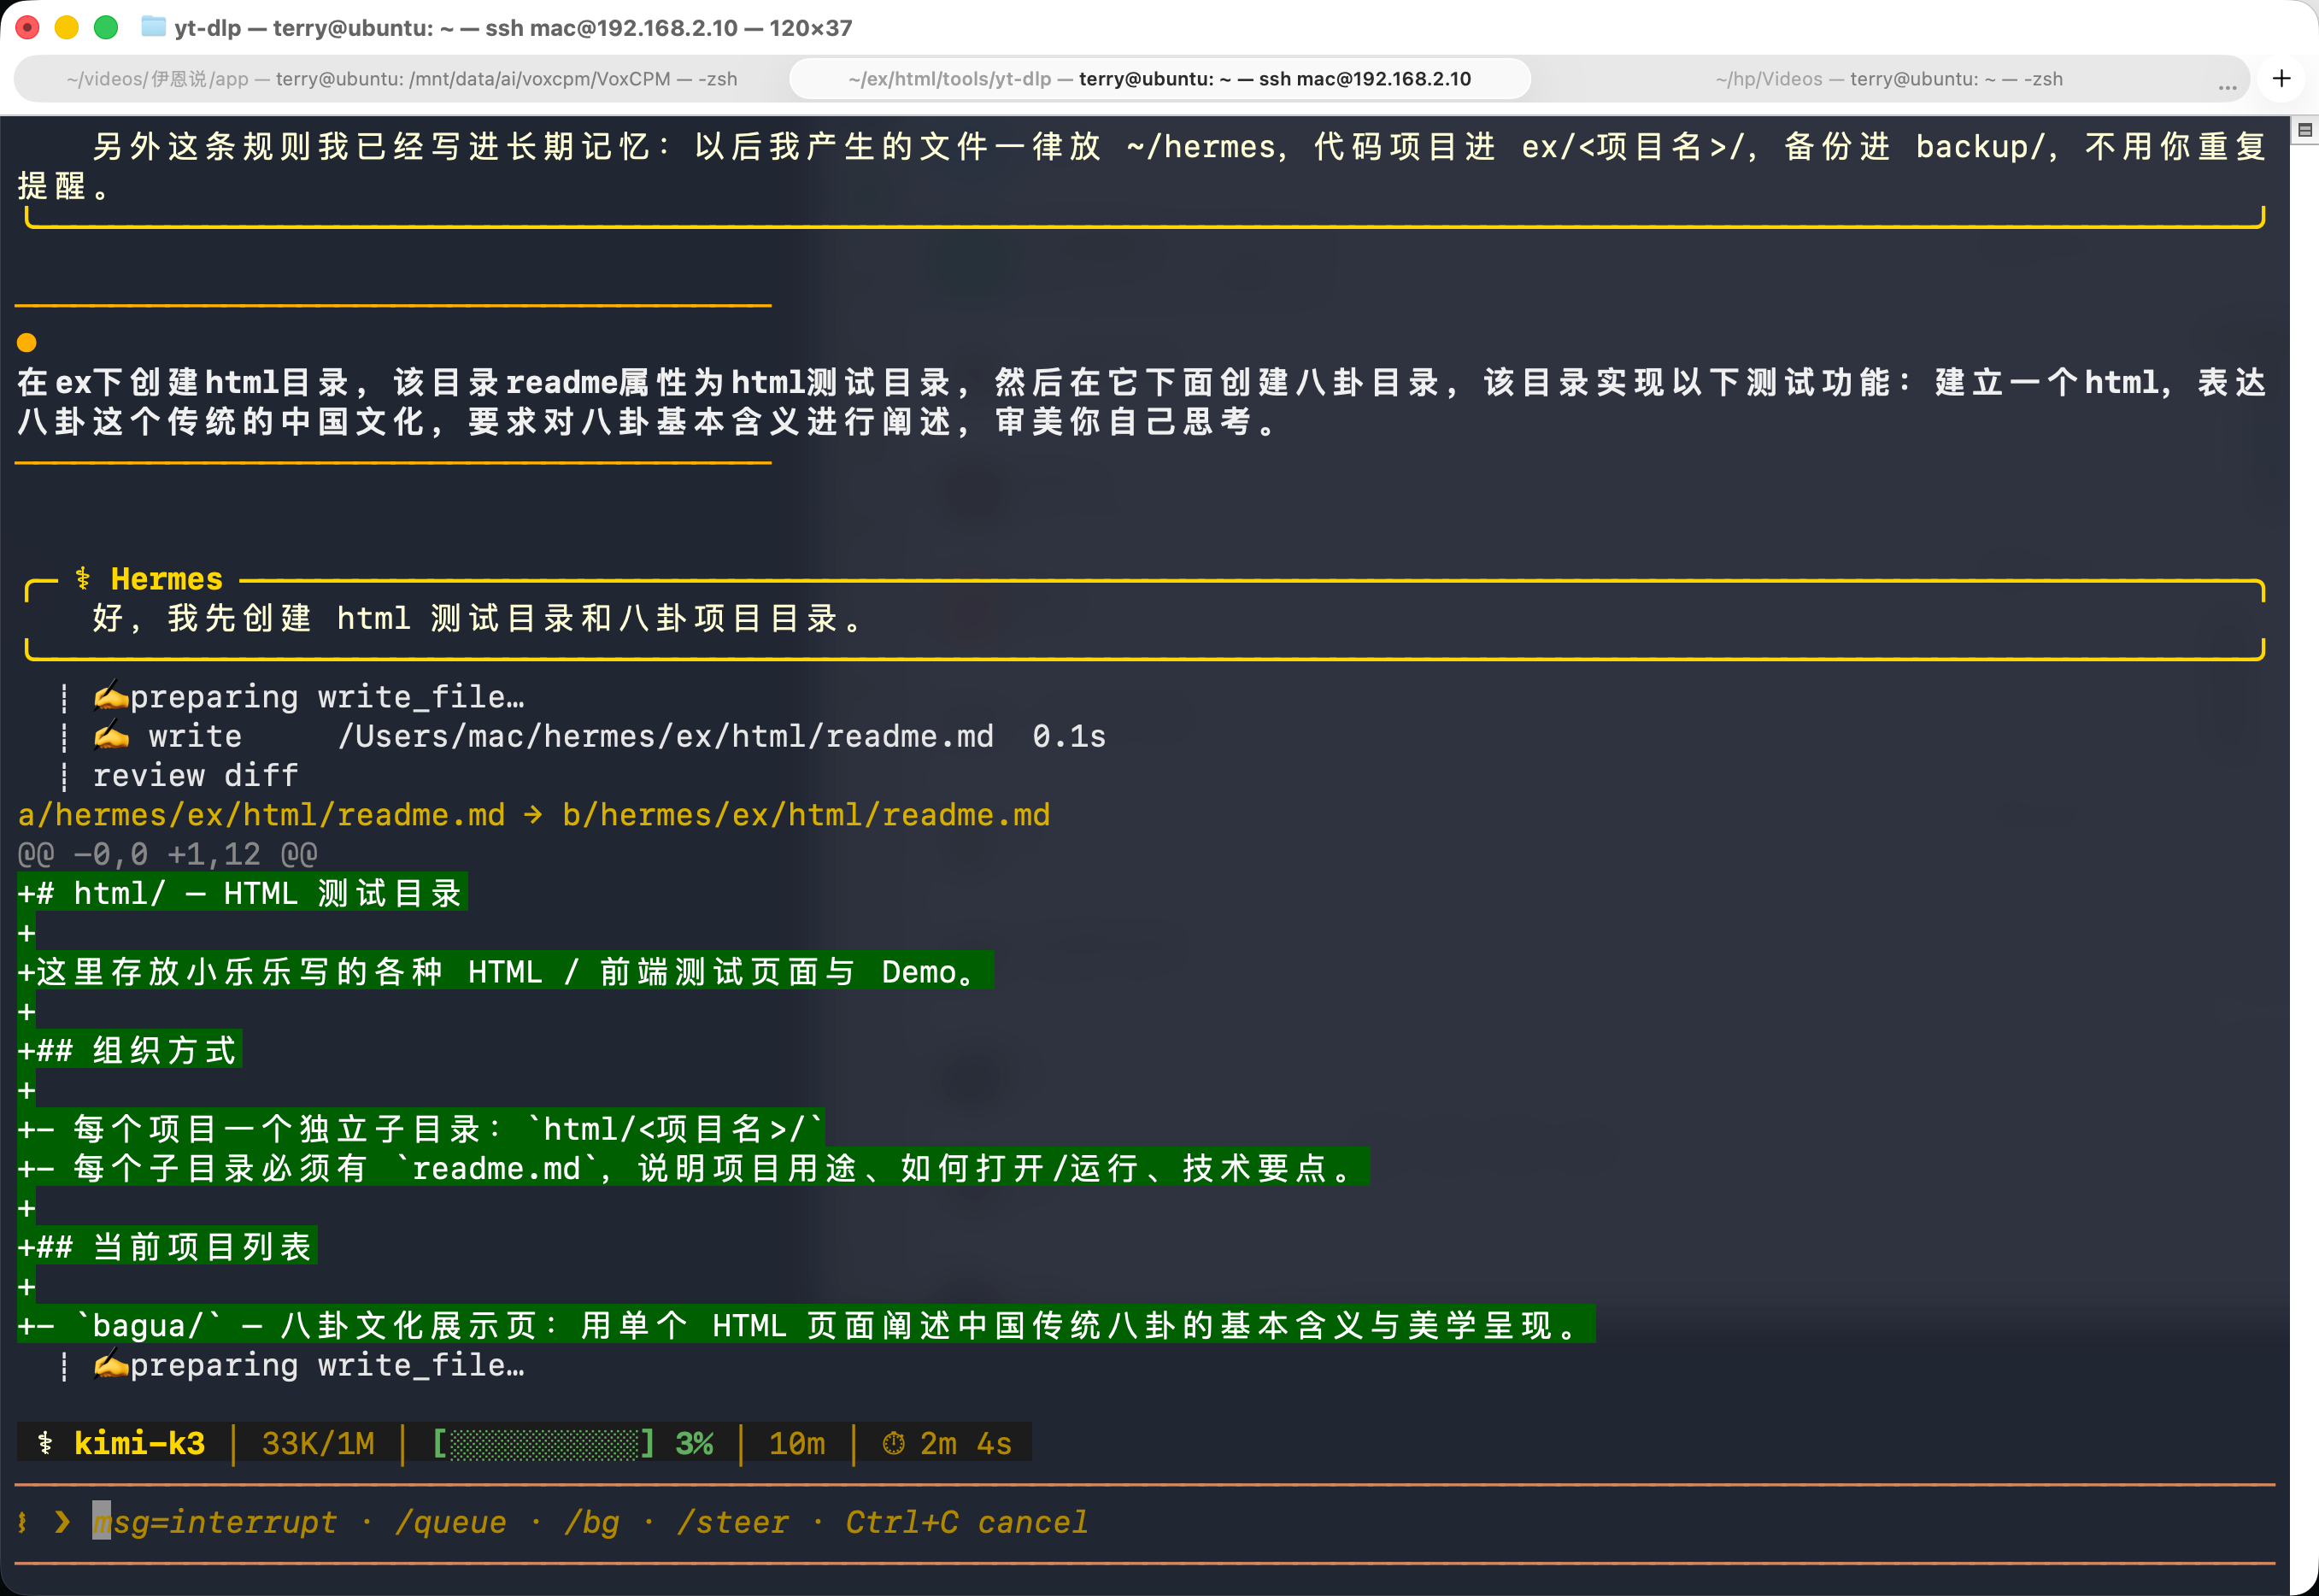Click the kimi-k3 model name in status bar
Viewport: 2319px width, 1596px height.
(139, 1443)
